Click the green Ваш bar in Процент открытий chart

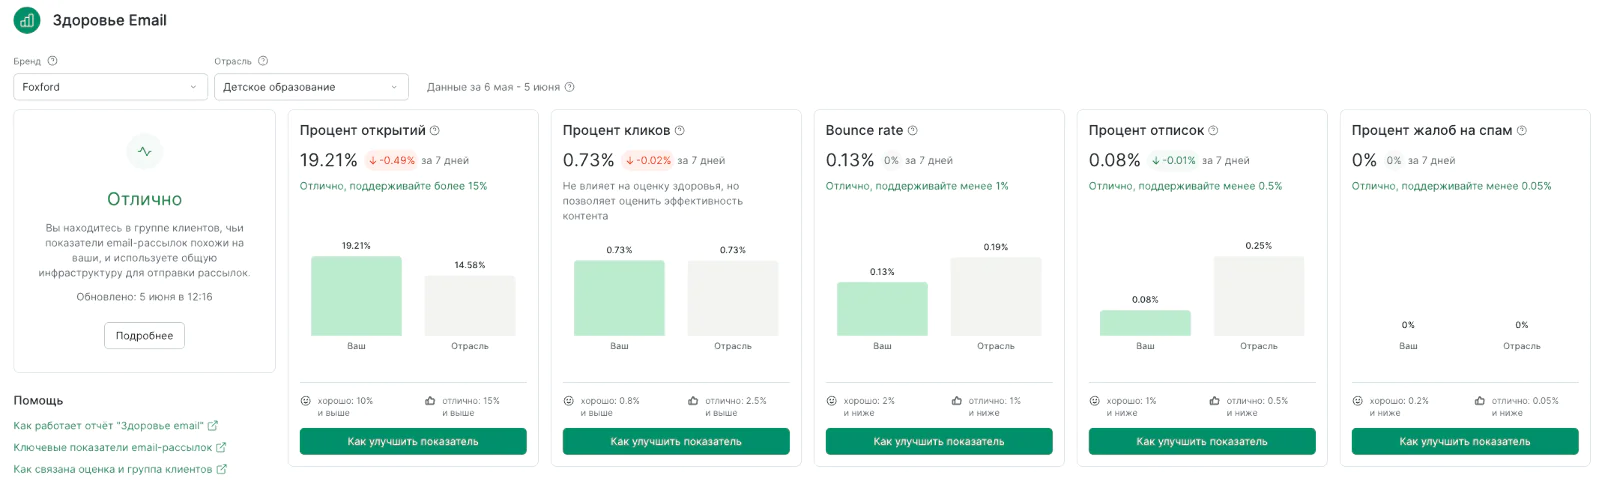click(356, 296)
